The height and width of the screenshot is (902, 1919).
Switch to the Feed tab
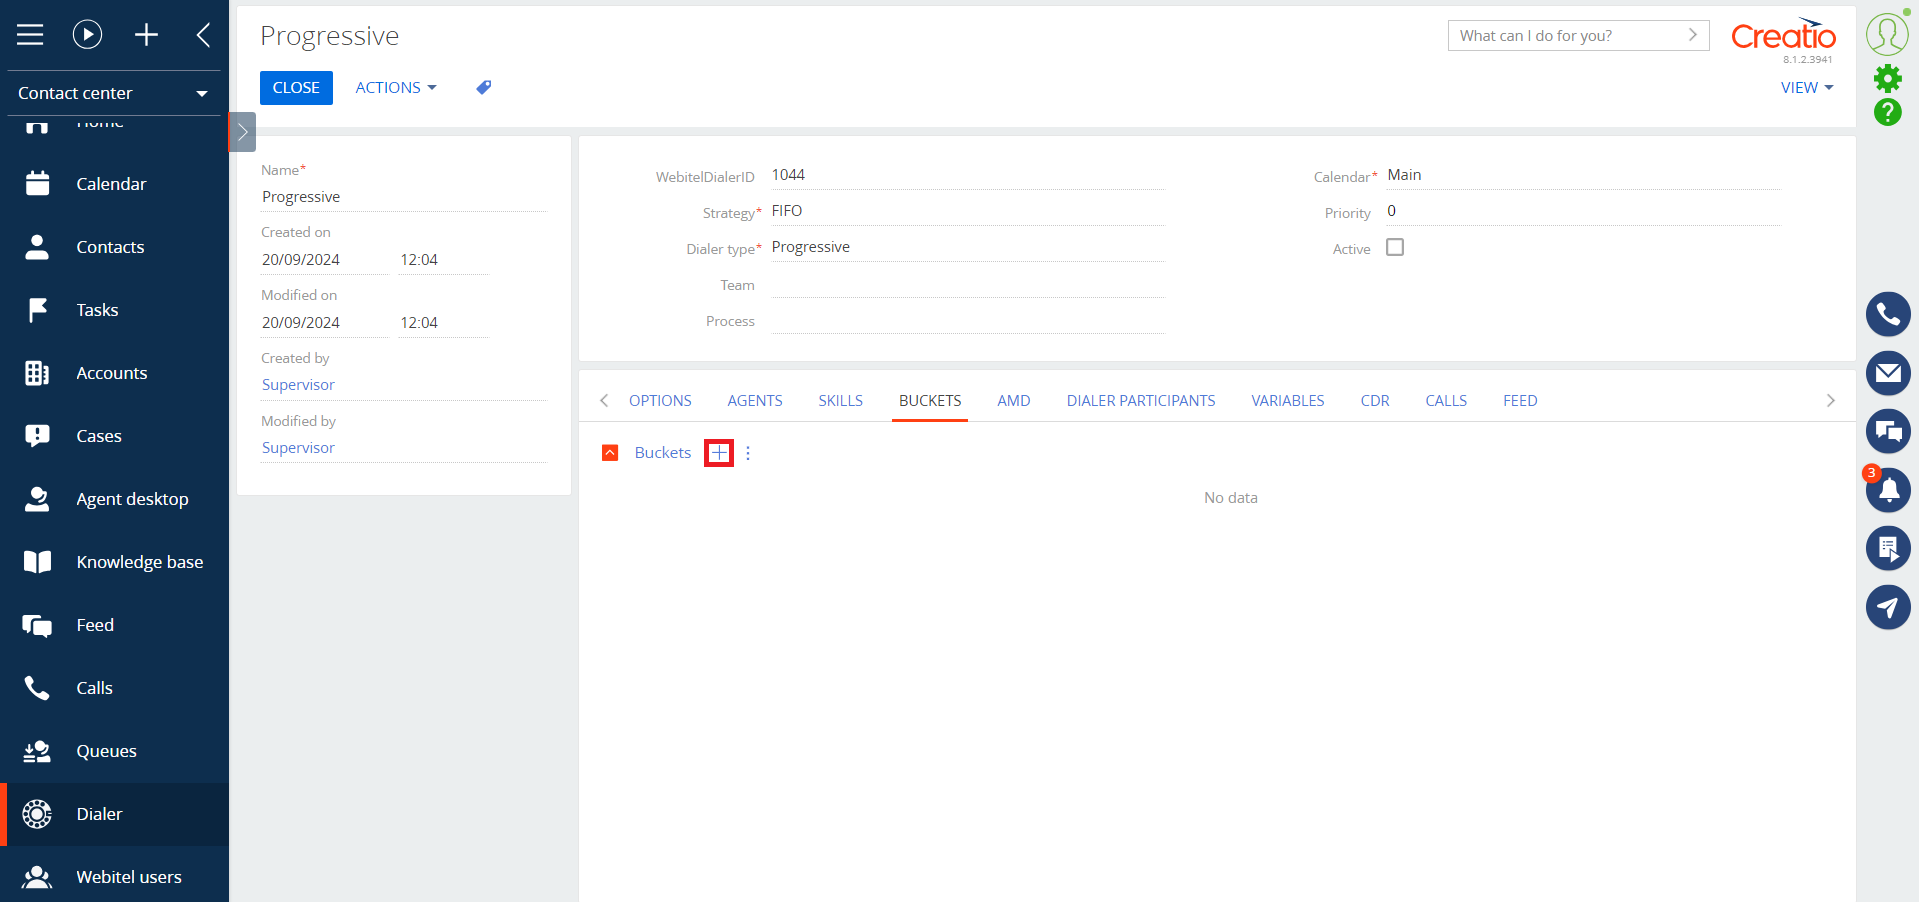coord(1520,401)
